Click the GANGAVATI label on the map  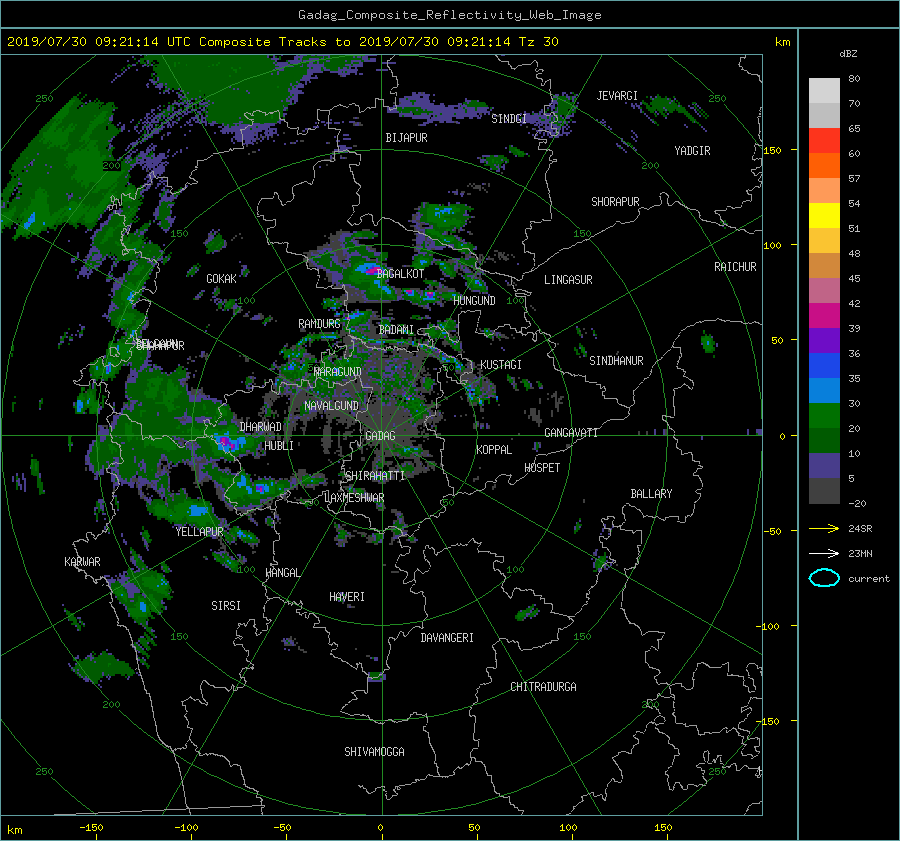click(571, 433)
